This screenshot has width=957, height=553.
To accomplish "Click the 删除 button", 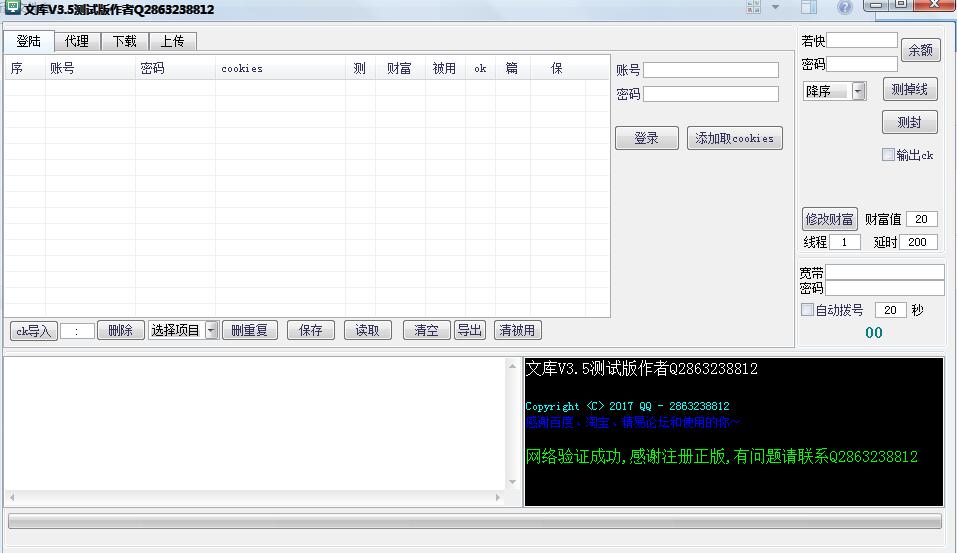I will click(120, 330).
